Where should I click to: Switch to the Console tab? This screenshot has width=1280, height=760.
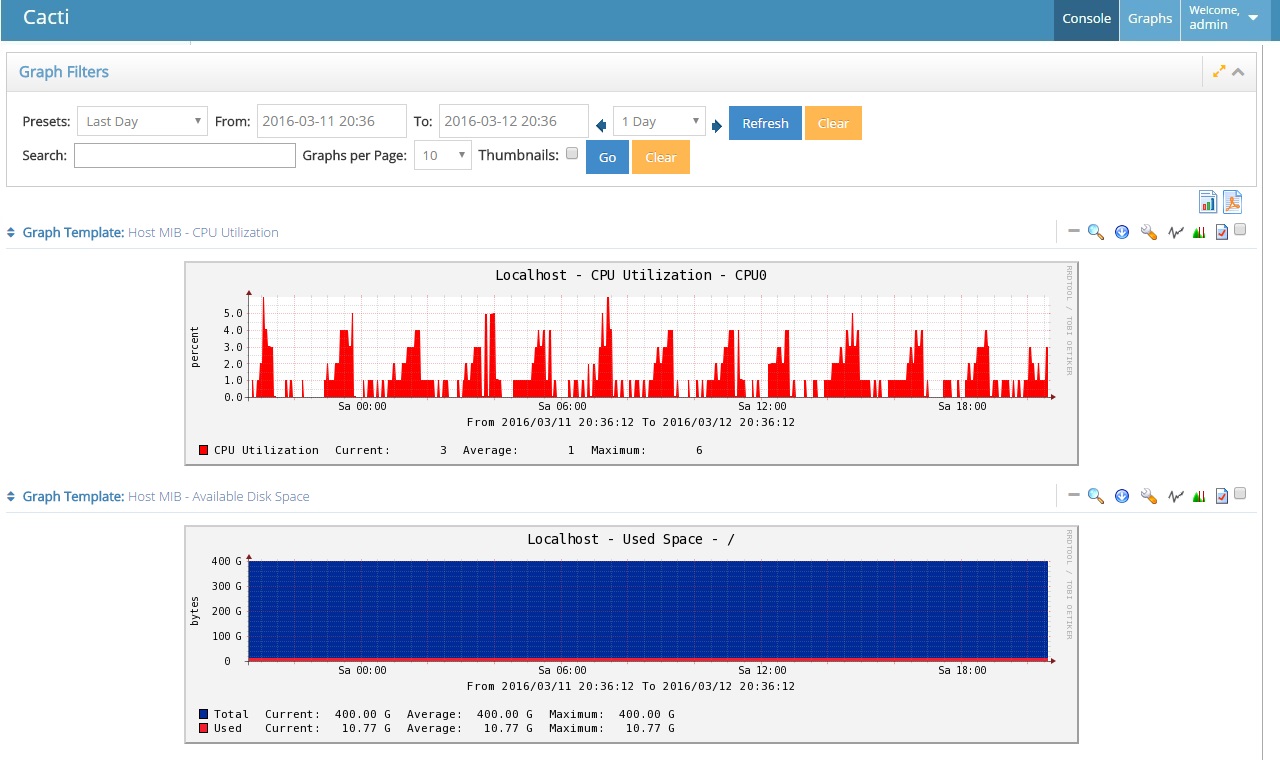[1086, 19]
